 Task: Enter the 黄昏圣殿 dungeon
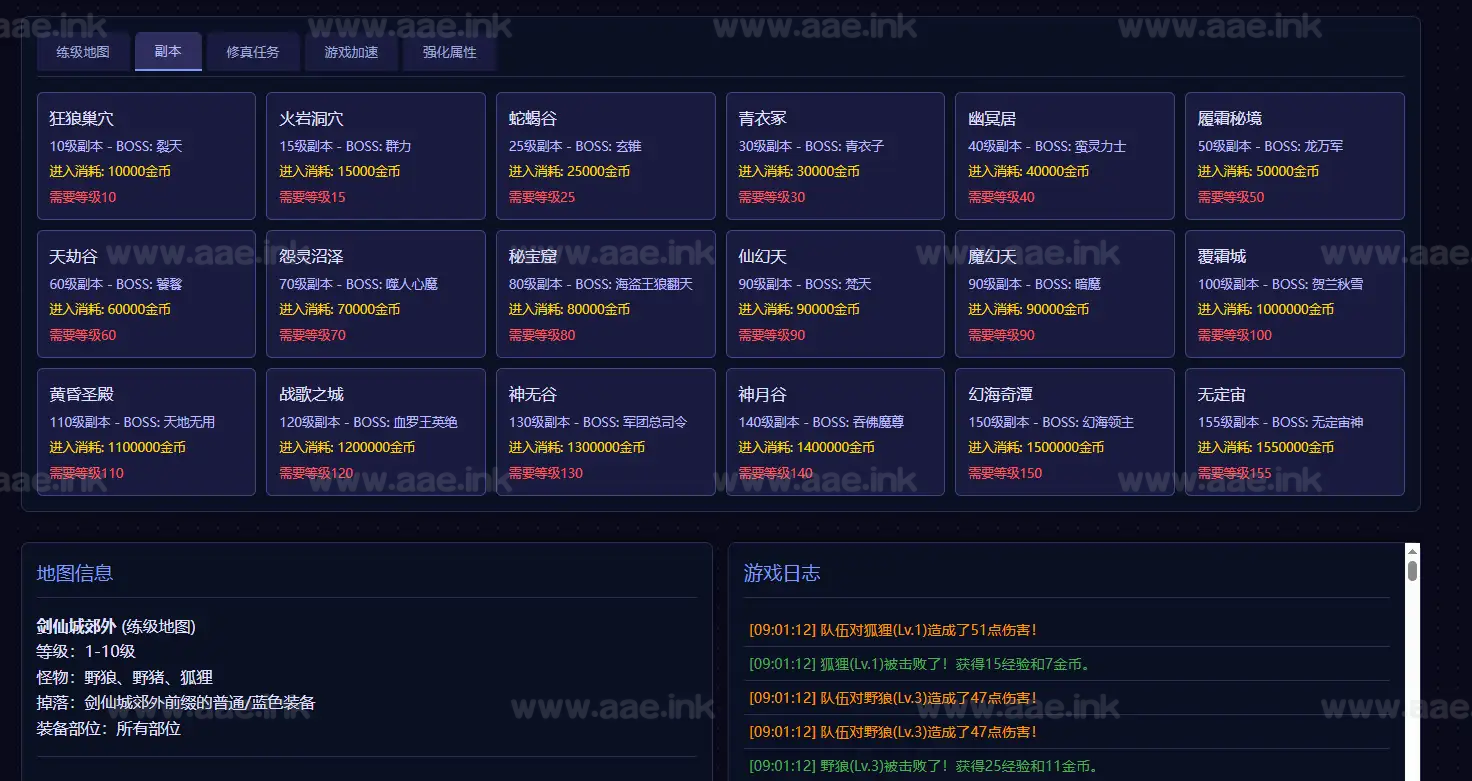[146, 431]
